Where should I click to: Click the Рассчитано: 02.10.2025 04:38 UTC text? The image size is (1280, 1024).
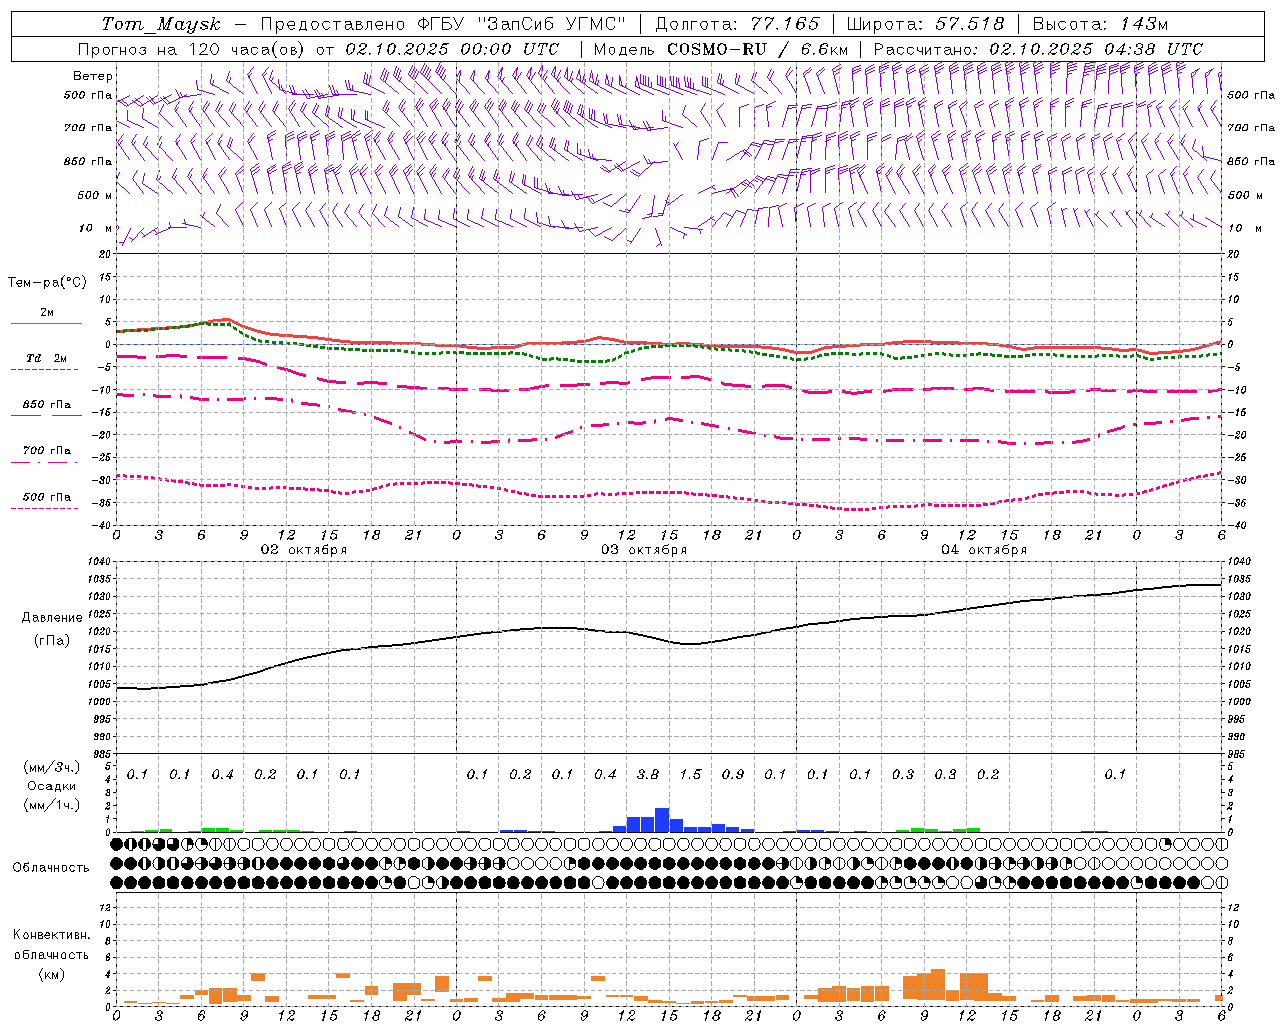point(1038,49)
